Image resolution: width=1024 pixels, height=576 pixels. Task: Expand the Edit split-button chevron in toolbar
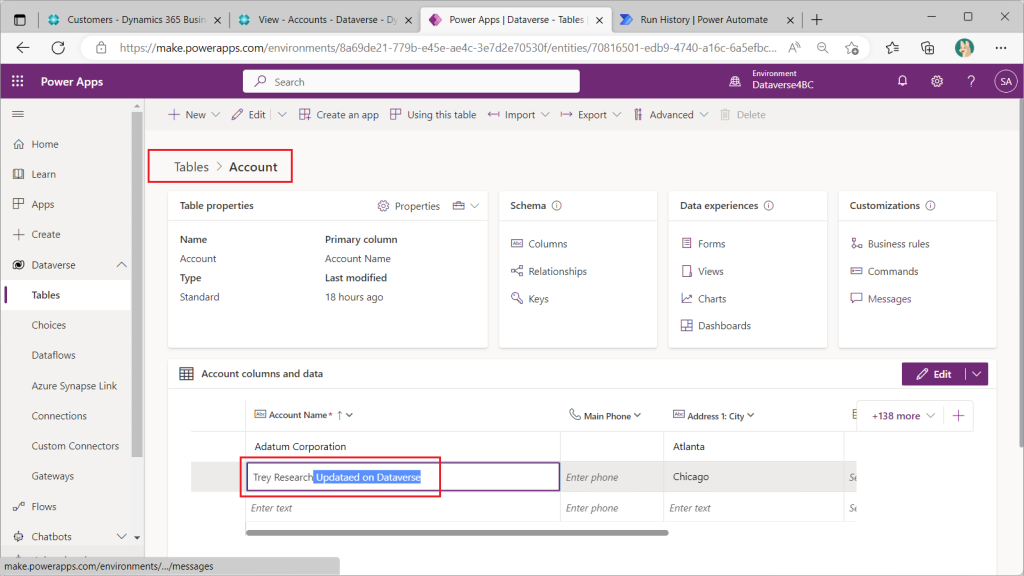click(x=282, y=115)
